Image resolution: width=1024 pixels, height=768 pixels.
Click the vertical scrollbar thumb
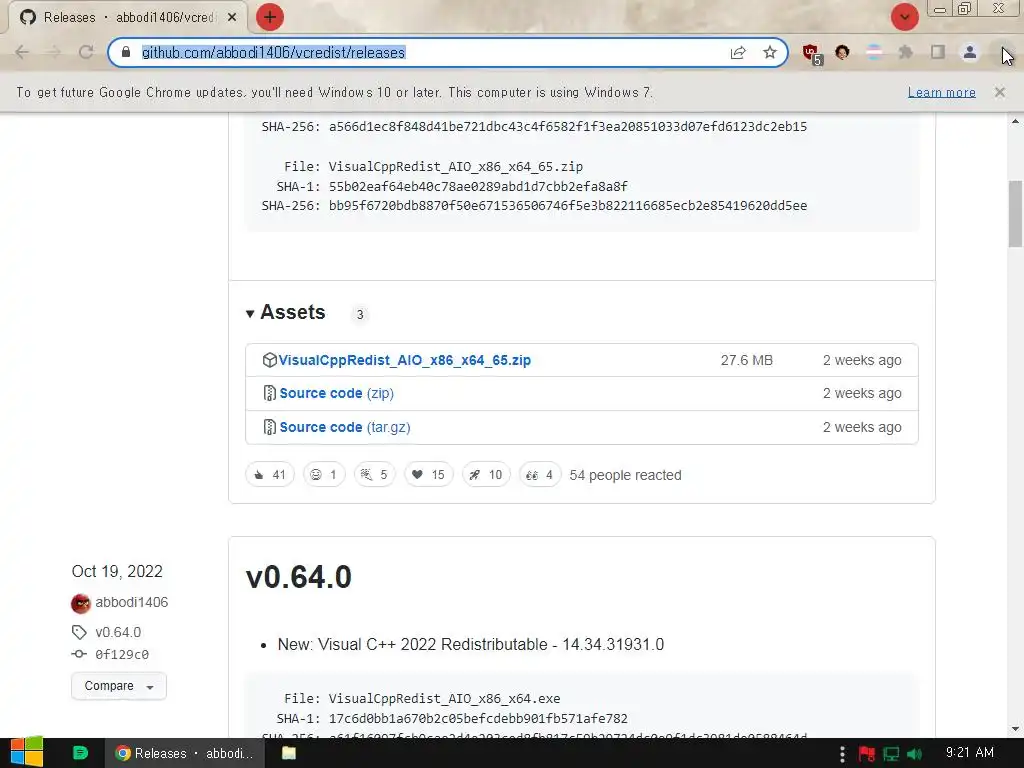point(1015,214)
